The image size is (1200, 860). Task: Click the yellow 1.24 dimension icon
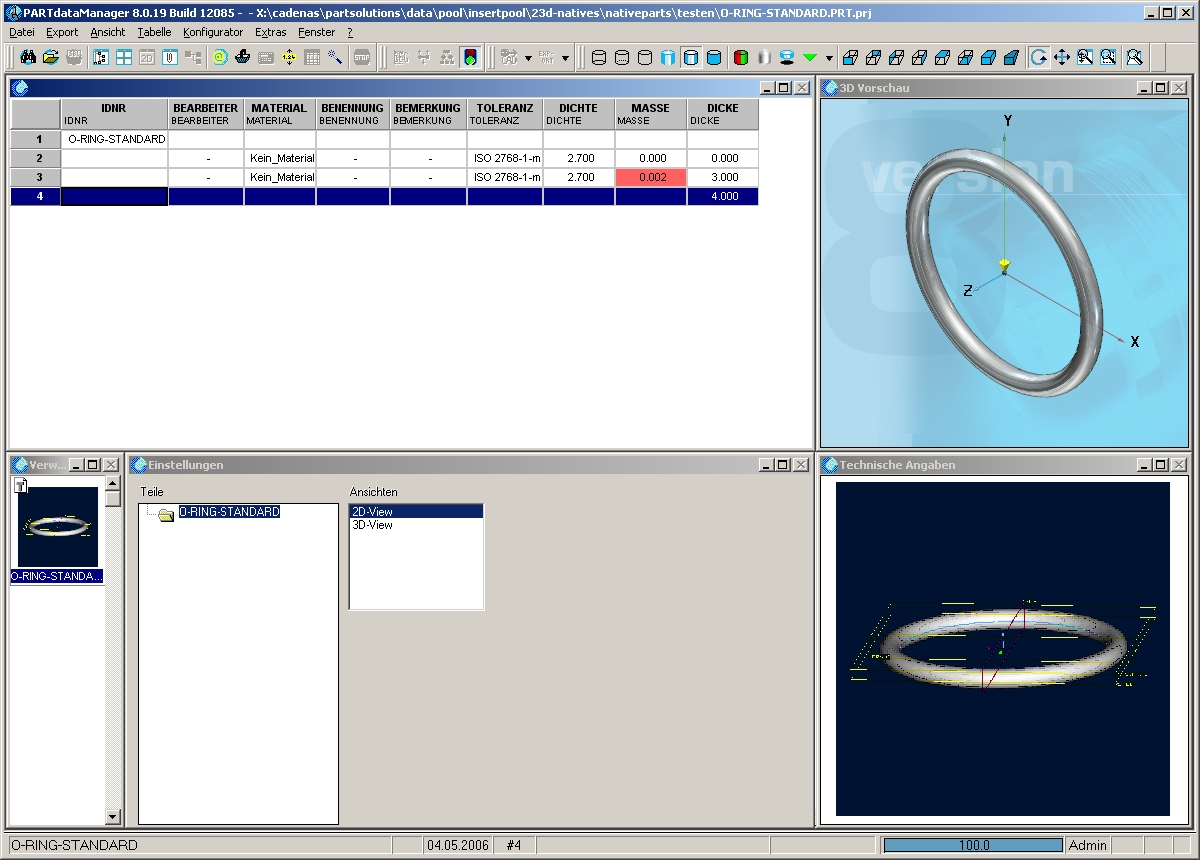(x=289, y=58)
